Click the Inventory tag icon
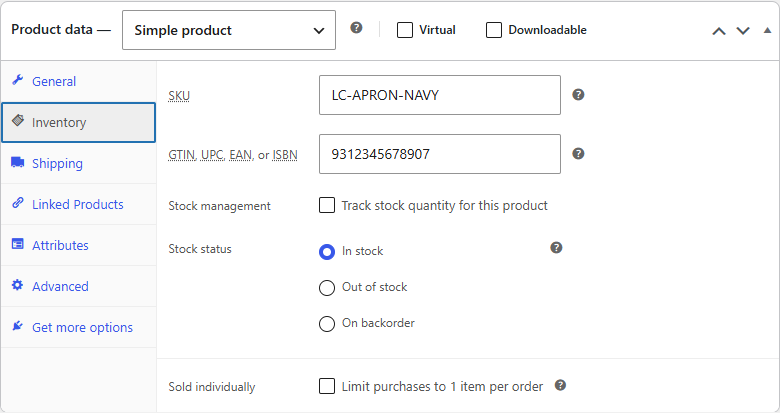 point(18,120)
